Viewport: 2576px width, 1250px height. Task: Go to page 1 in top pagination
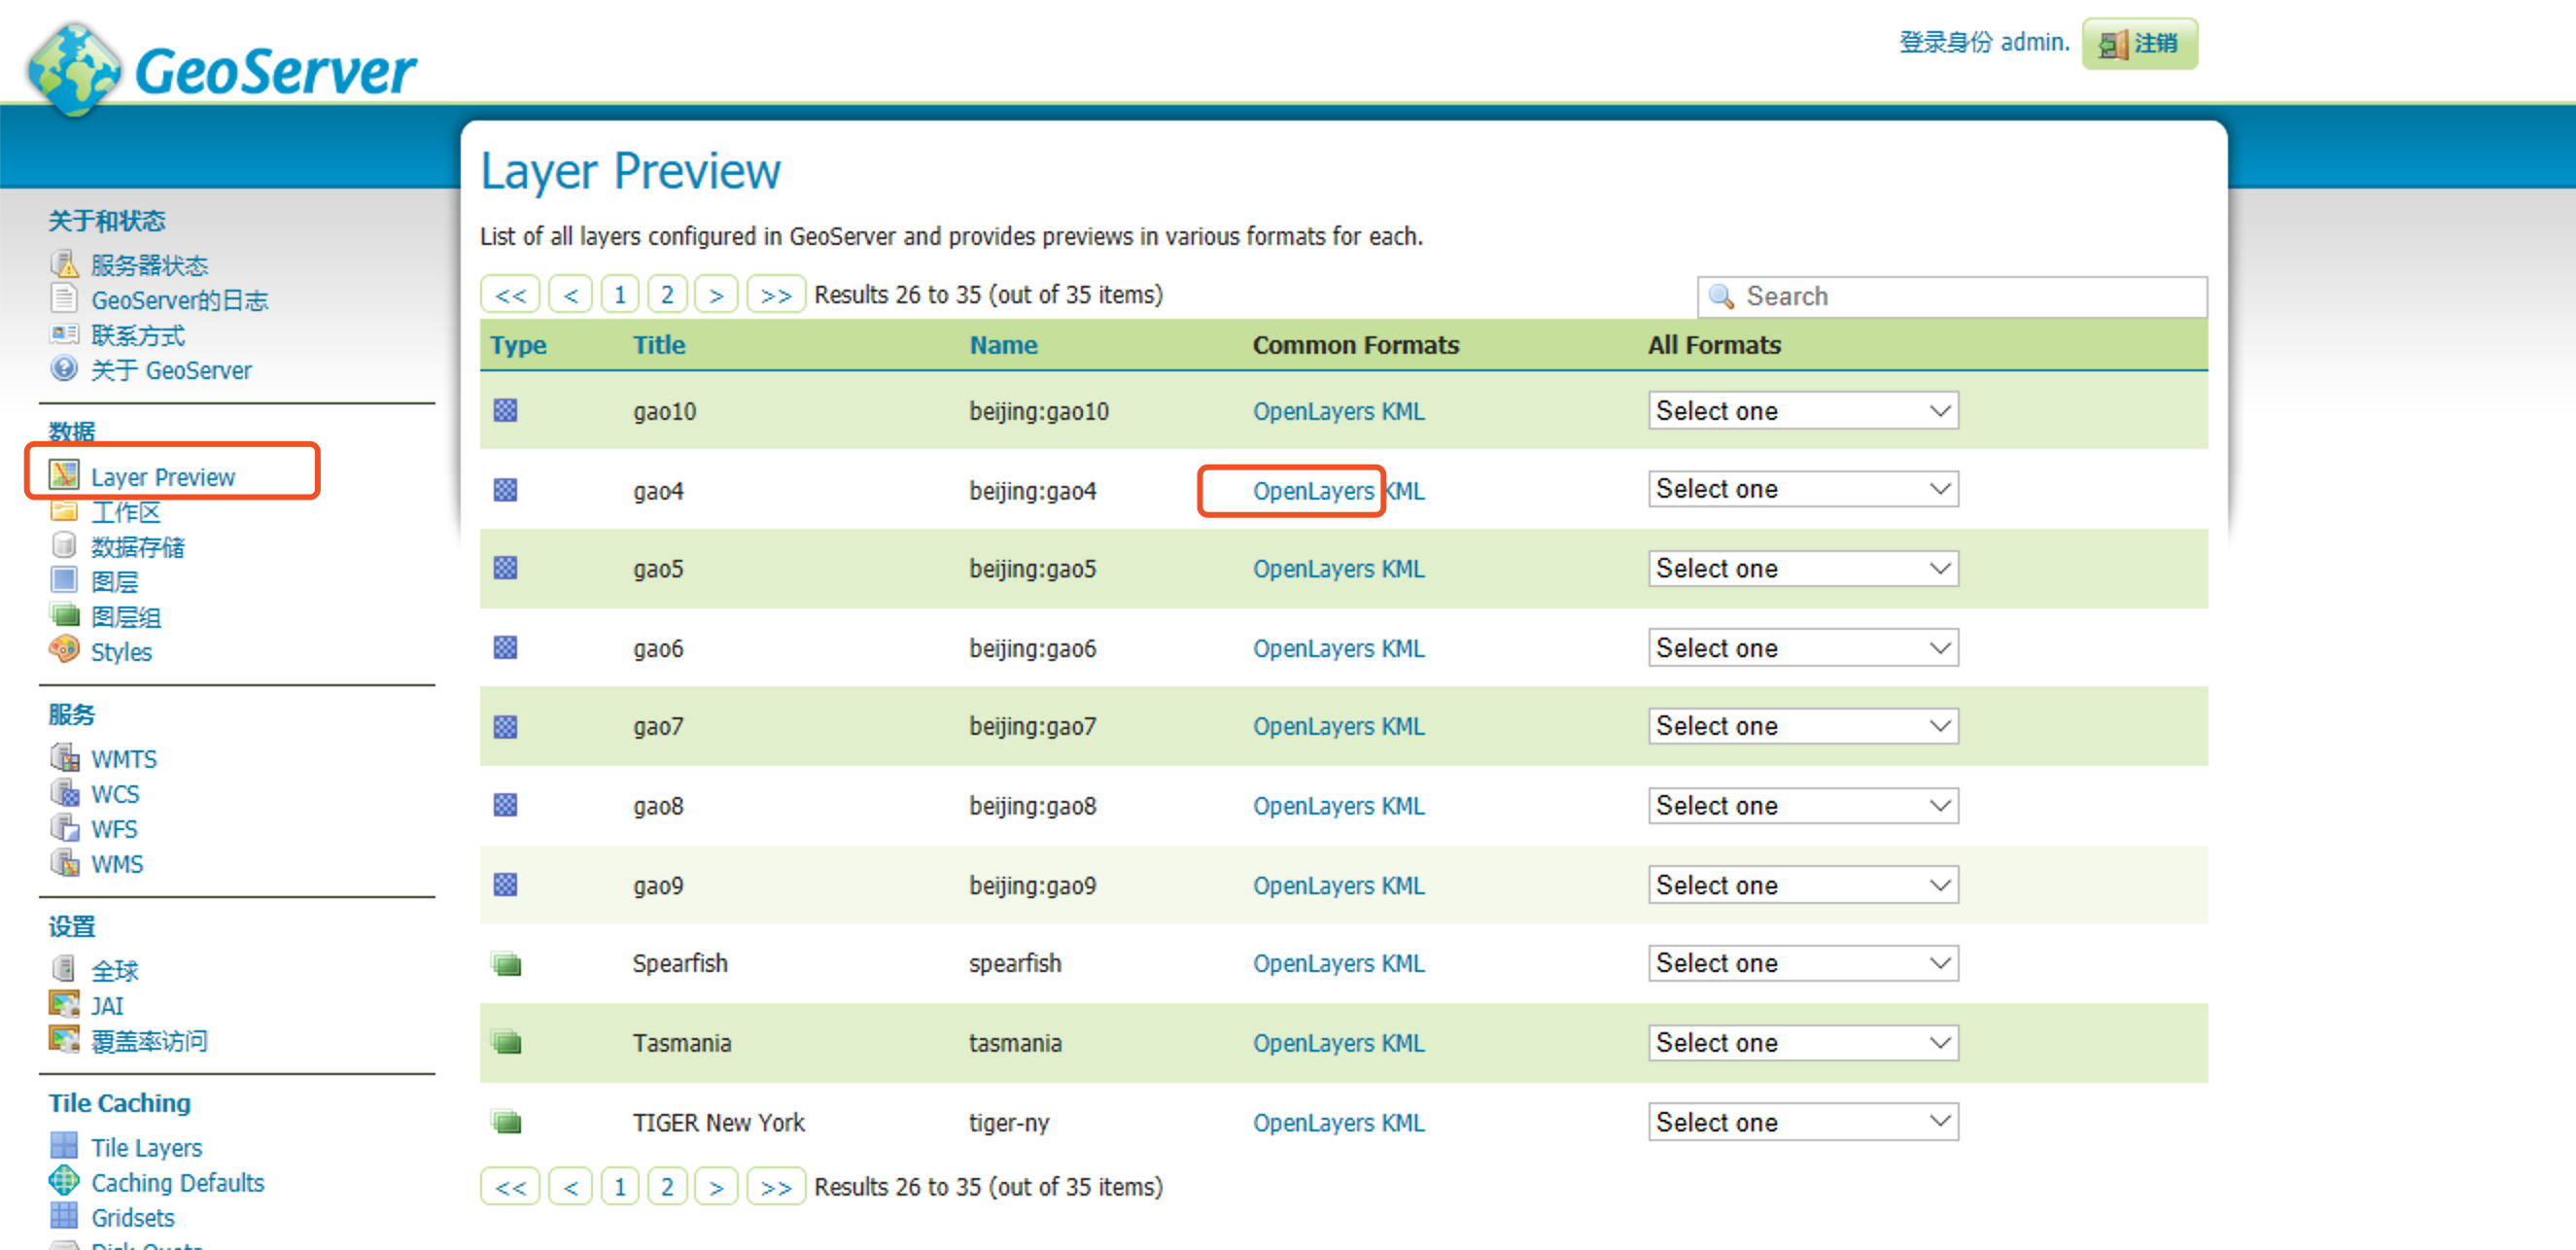(x=620, y=295)
